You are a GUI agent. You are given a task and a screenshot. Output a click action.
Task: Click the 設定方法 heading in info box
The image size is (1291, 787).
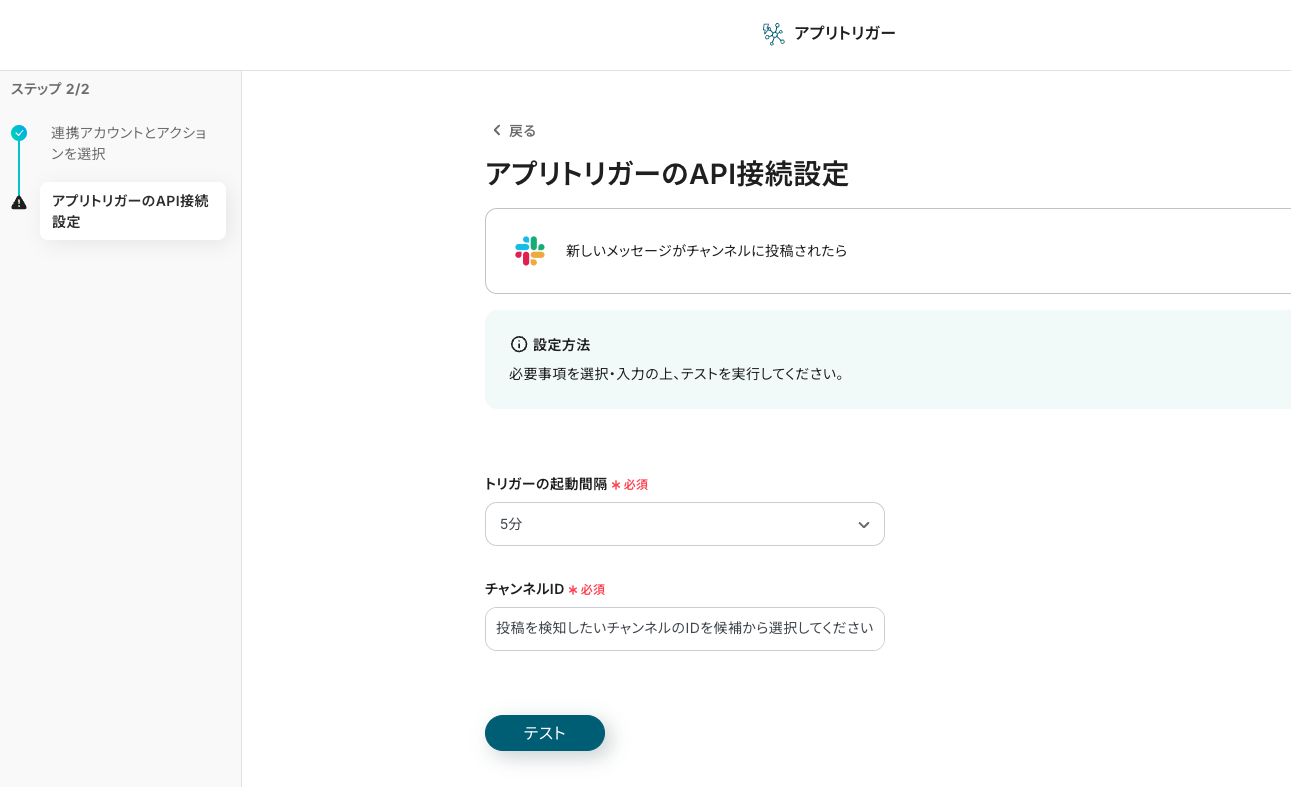[x=561, y=345]
